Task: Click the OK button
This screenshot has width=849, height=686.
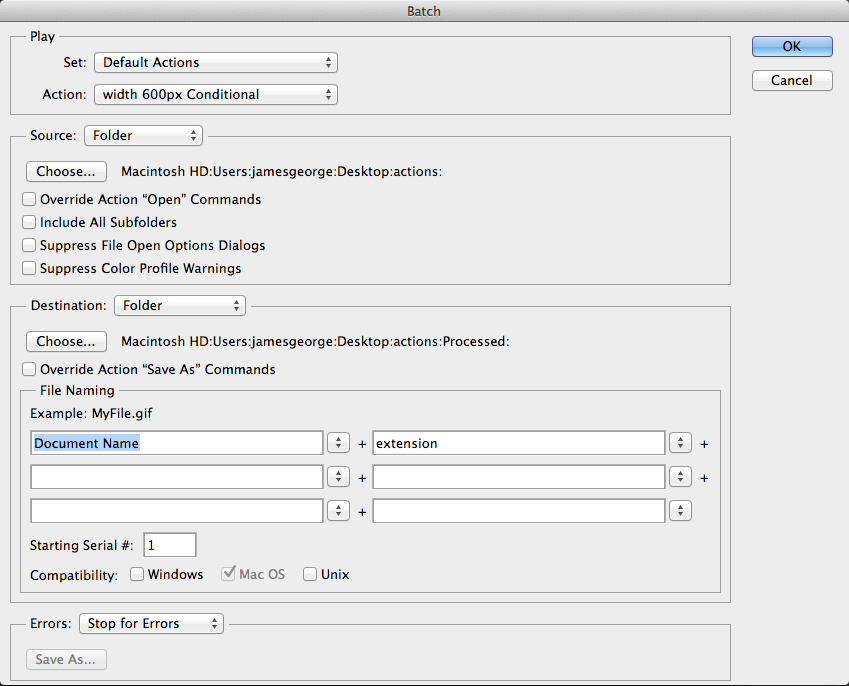Action: [792, 46]
